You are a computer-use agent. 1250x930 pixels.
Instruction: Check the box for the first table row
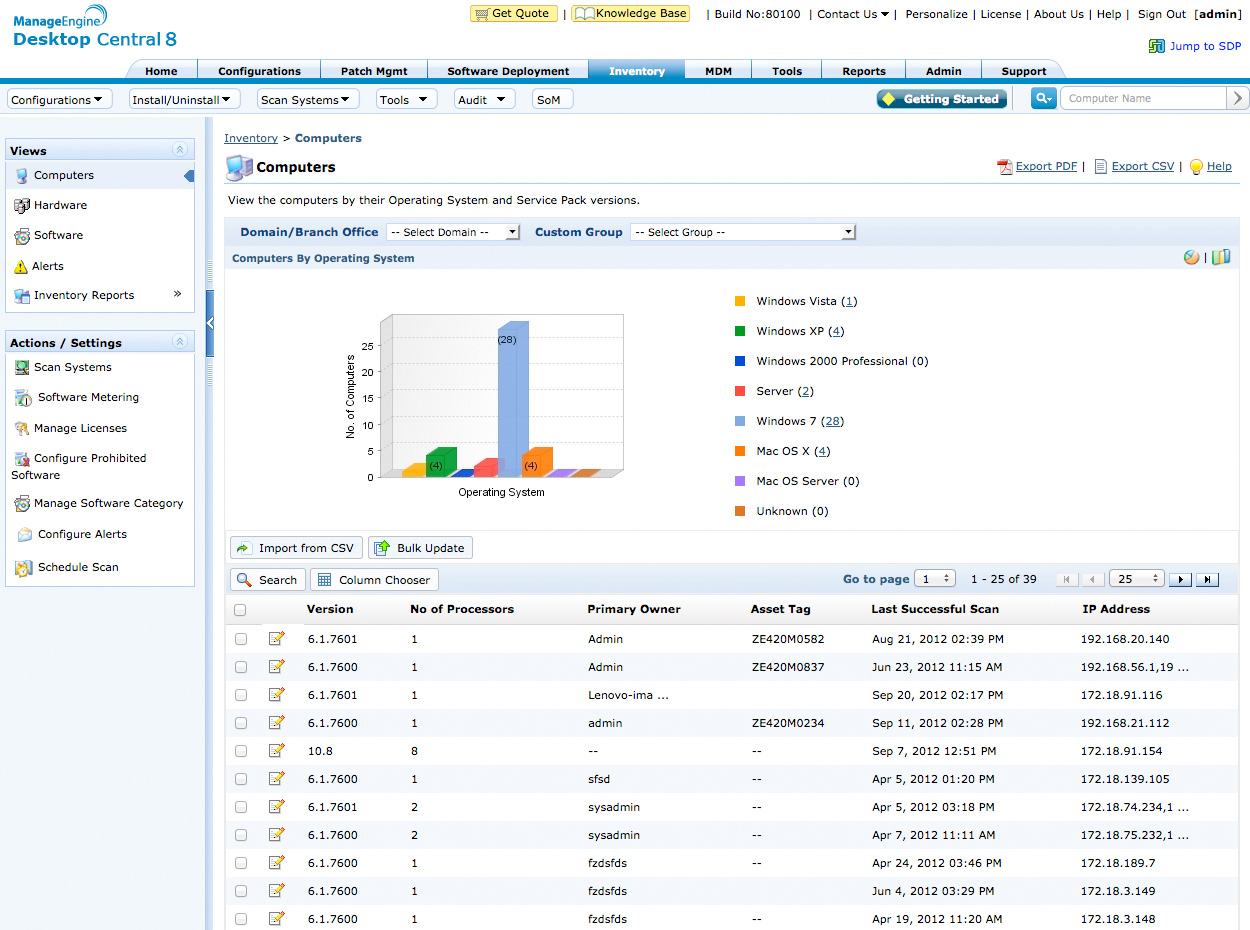(x=241, y=639)
